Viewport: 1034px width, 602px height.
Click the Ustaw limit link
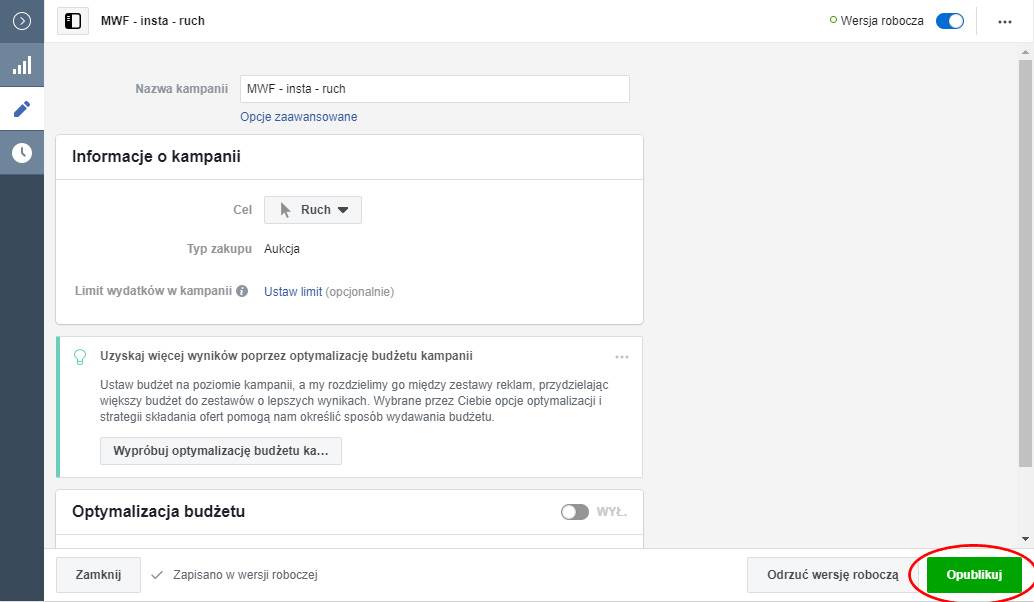[292, 292]
